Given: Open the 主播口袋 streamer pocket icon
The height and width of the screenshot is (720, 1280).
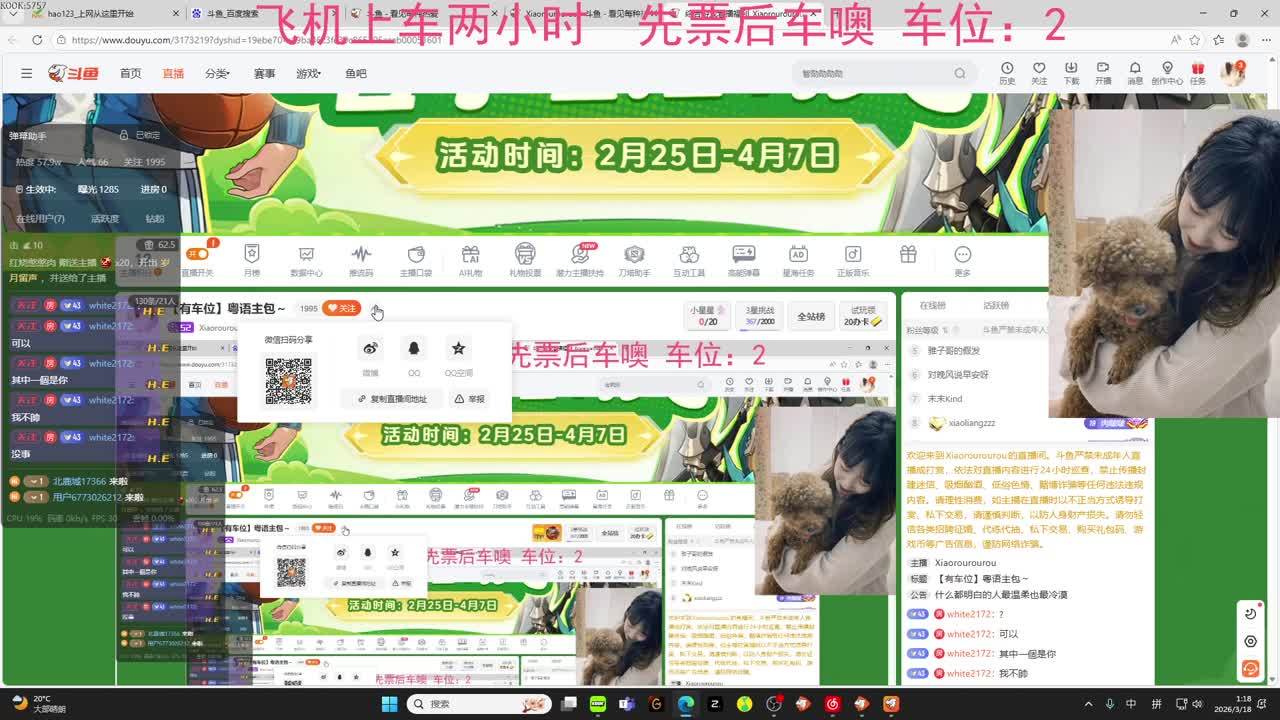Looking at the screenshot, I should click(416, 260).
